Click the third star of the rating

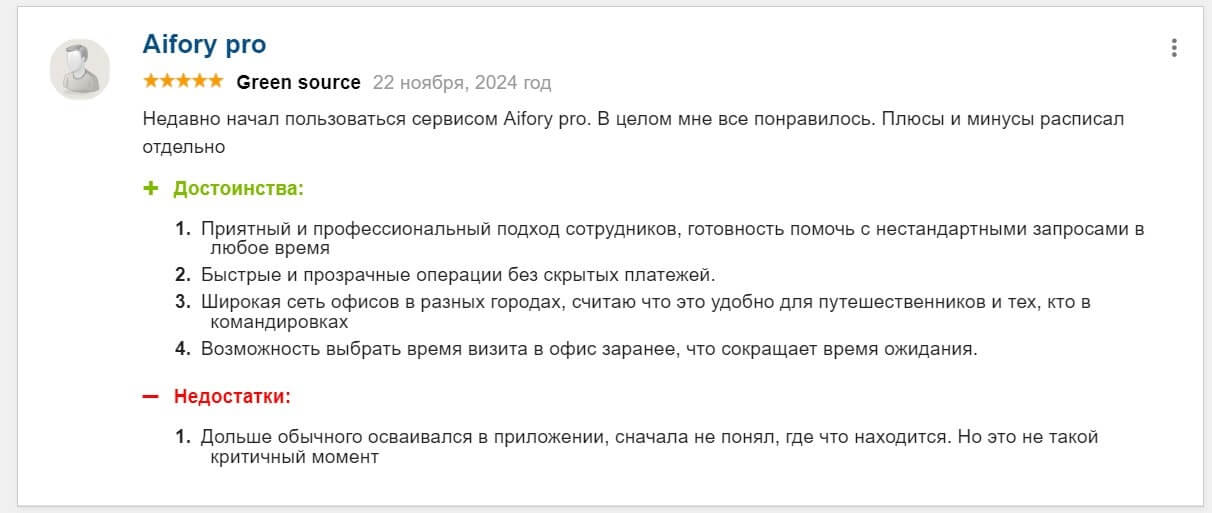click(184, 81)
